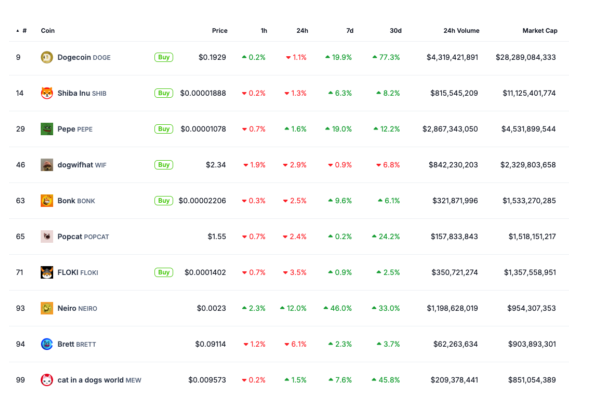This screenshot has height=395, width=606.
Task: Open the Pepe frog icon
Action: [47, 129]
